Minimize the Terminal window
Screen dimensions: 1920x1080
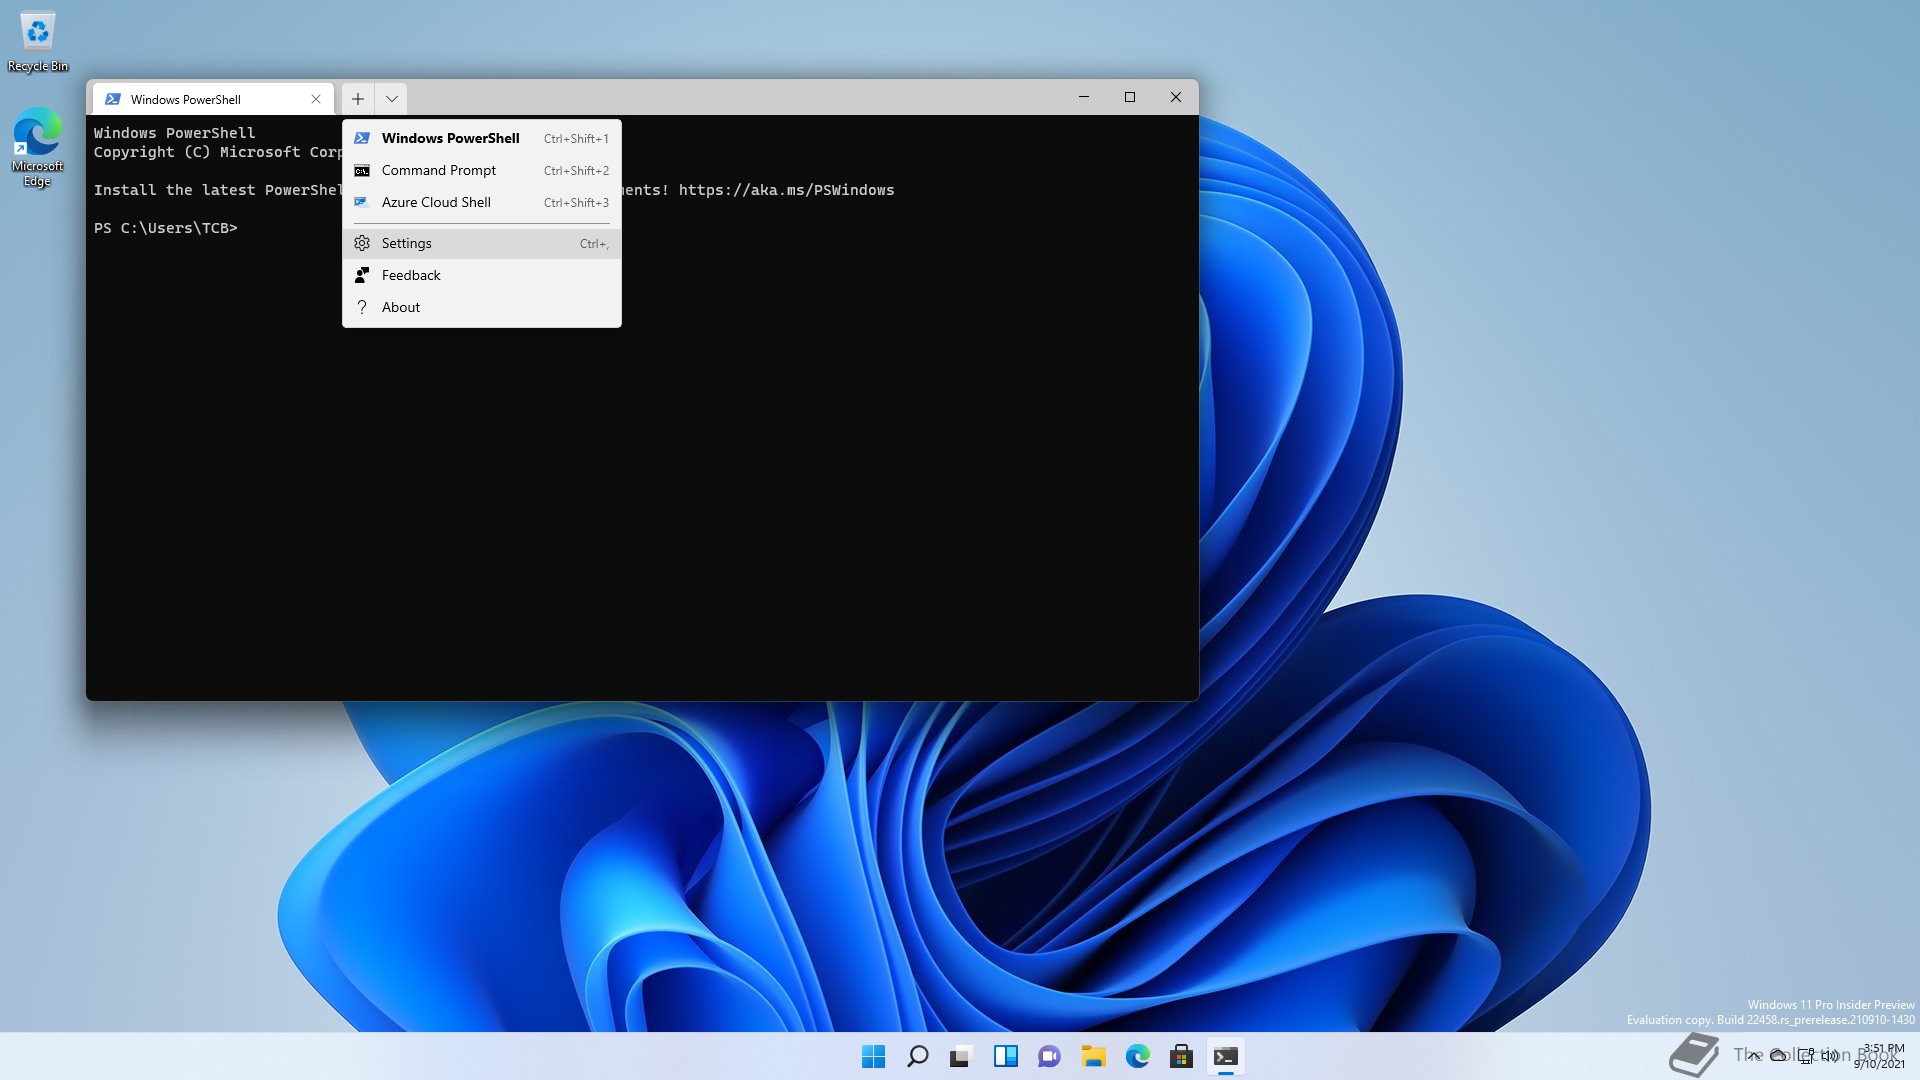pyautogui.click(x=1083, y=97)
